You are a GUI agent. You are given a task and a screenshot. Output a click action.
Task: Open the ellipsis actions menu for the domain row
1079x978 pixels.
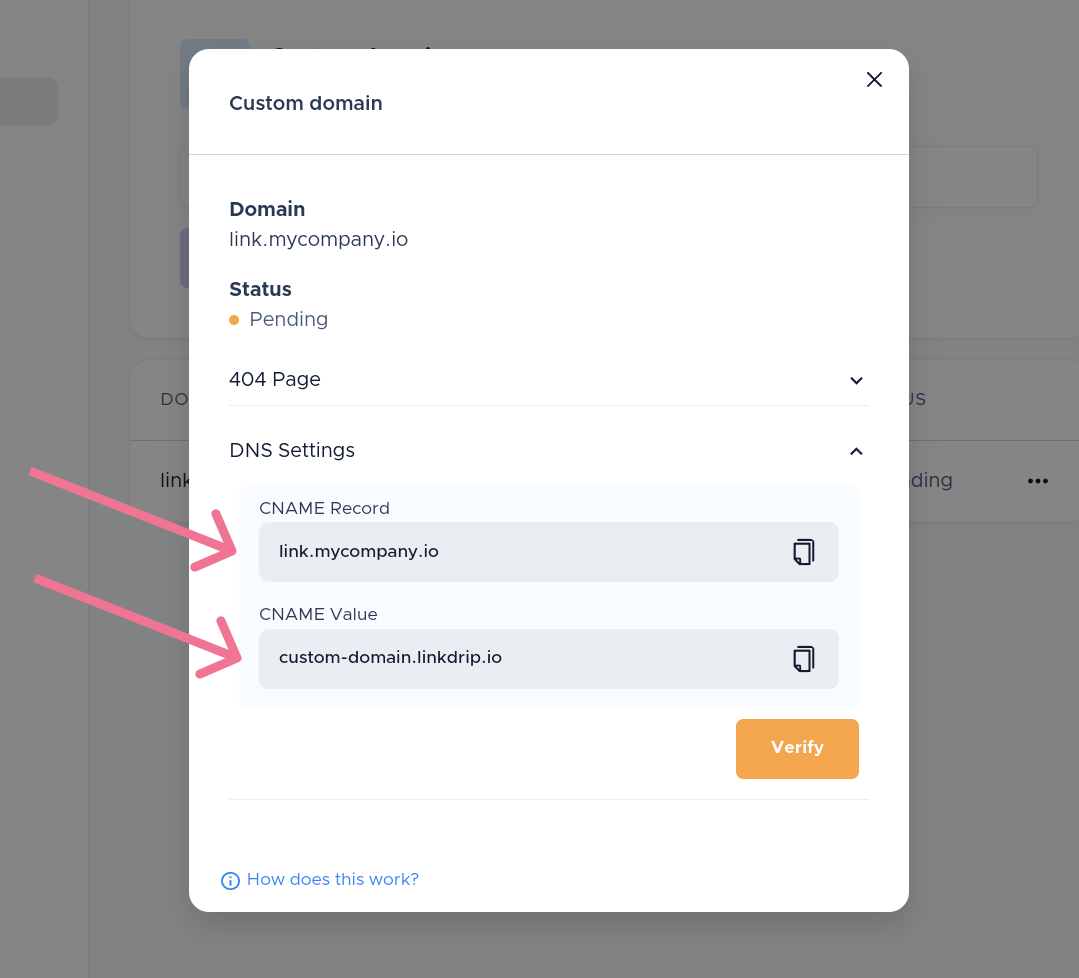point(1037,481)
